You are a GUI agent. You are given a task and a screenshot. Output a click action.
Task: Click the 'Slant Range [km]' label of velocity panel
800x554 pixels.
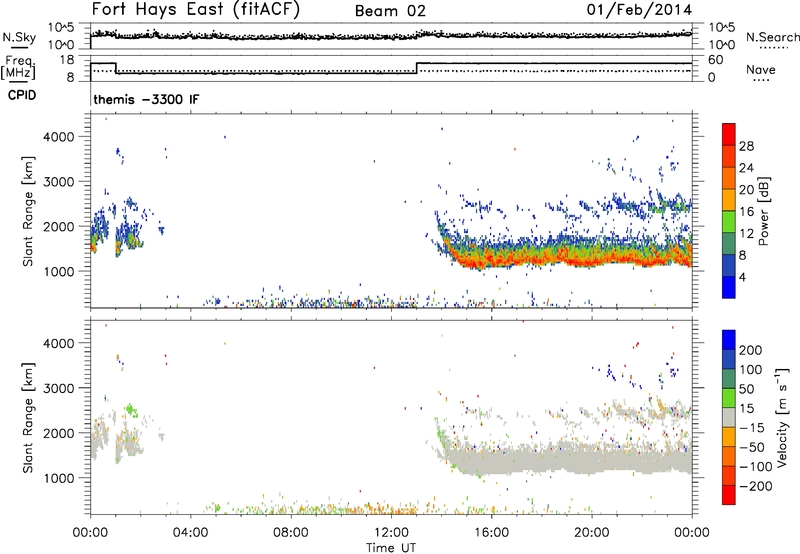pos(28,418)
